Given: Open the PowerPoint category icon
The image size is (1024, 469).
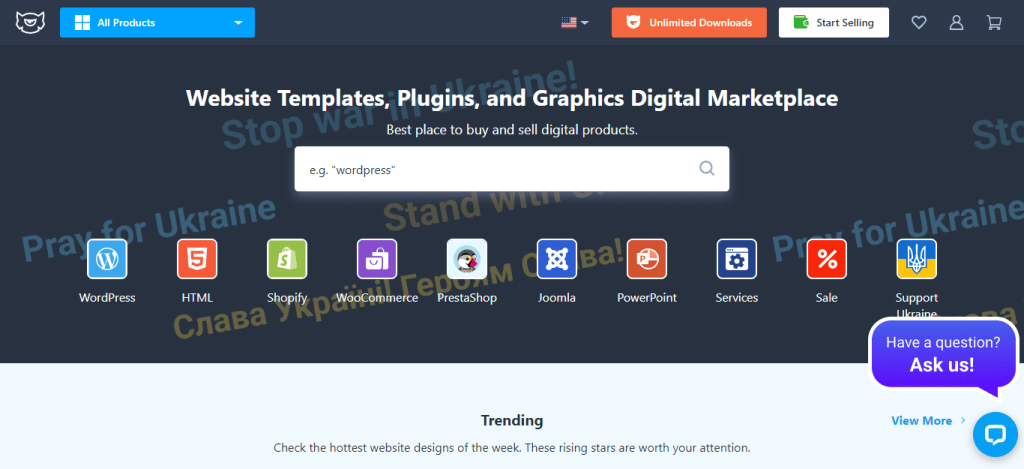Looking at the screenshot, I should point(647,259).
